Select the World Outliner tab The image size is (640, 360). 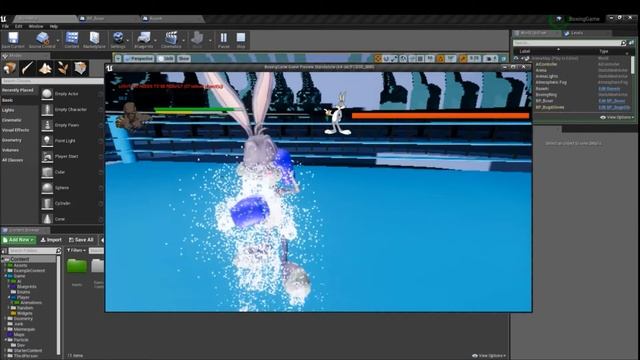(x=534, y=33)
